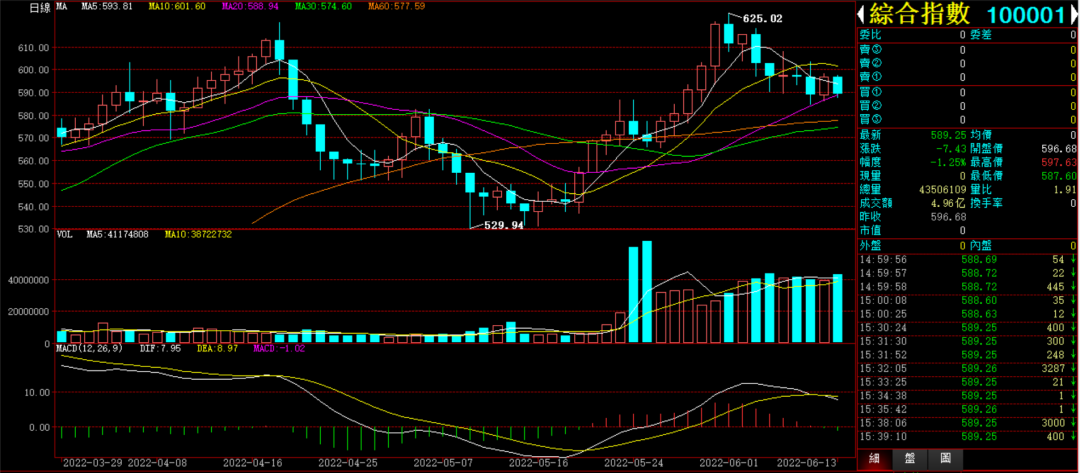Select the 15:00:08 tick row
Image resolution: width=1080 pixels, height=473 pixels.
coord(968,300)
